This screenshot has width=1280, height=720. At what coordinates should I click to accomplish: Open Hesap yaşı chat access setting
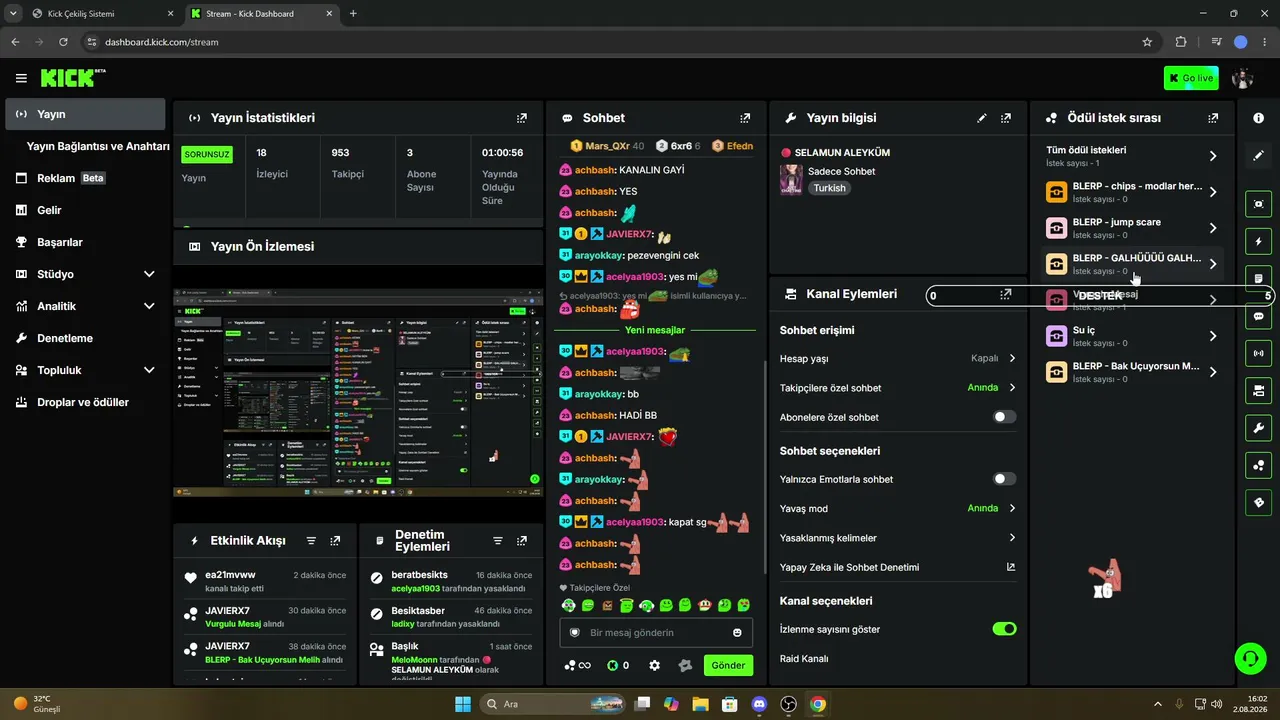pos(898,358)
